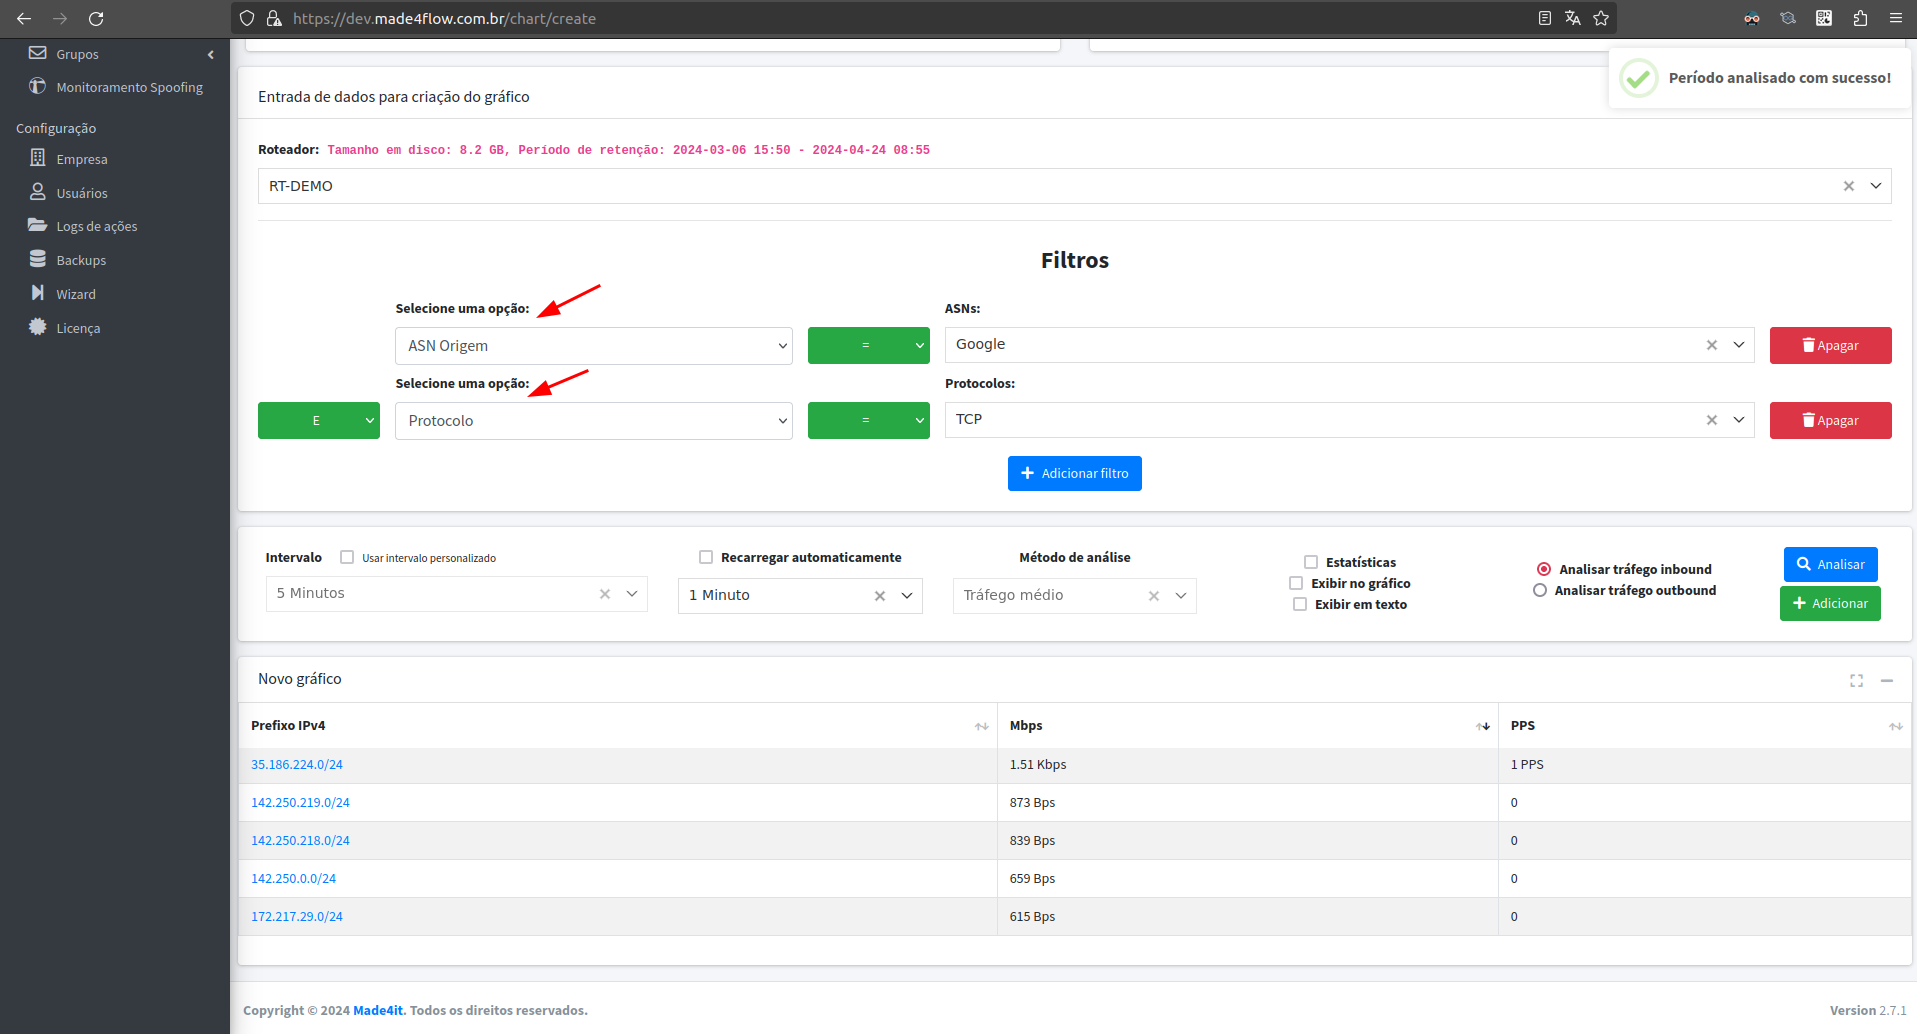
Task: Clear the TCP protocol selection
Action: pyautogui.click(x=1712, y=420)
